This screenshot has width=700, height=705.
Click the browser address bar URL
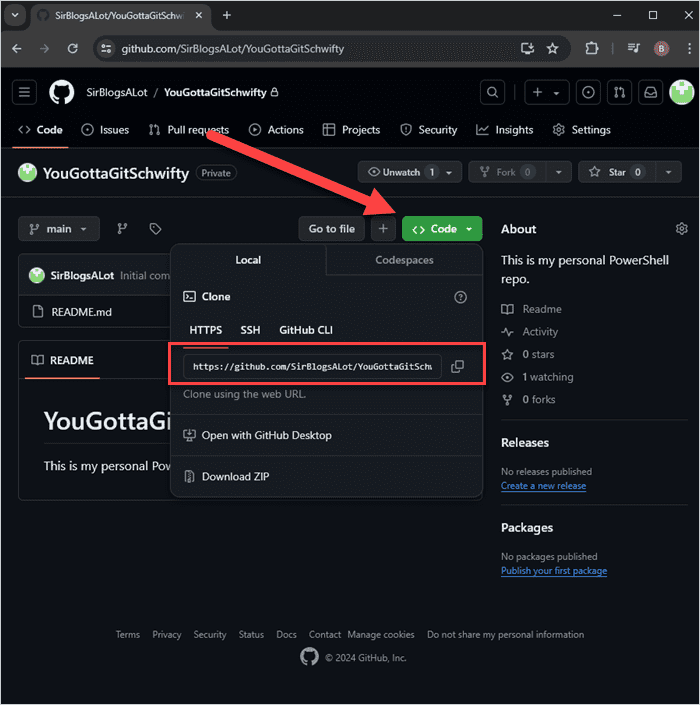232,49
